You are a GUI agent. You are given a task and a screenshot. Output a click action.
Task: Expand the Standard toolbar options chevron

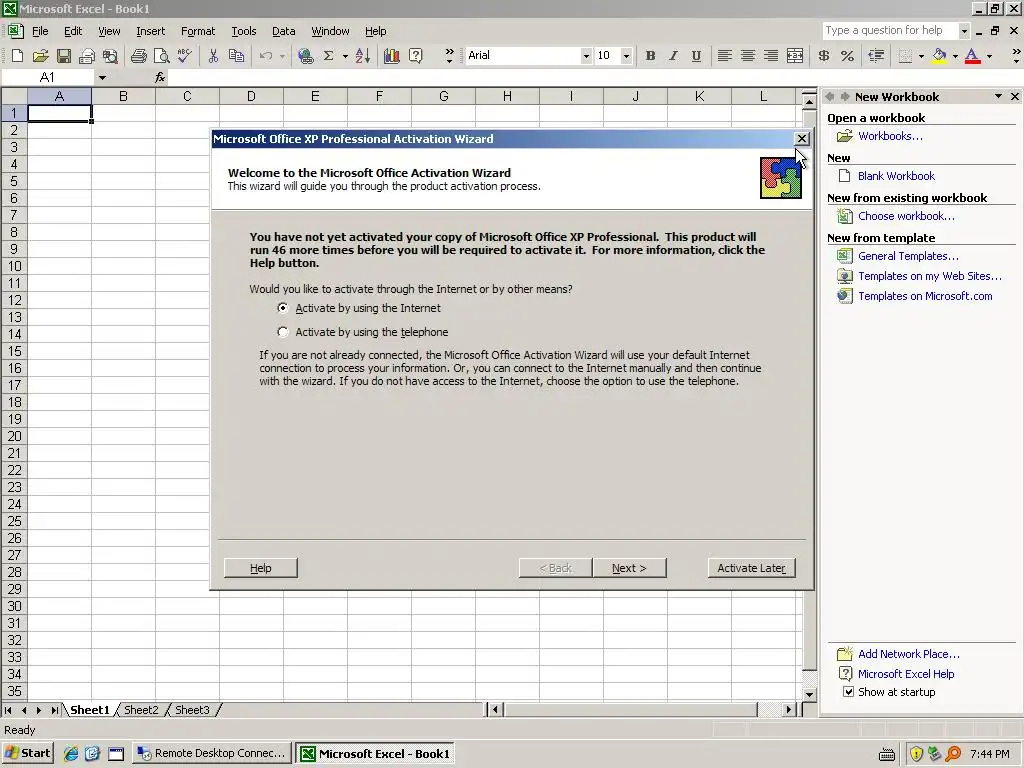click(x=449, y=56)
